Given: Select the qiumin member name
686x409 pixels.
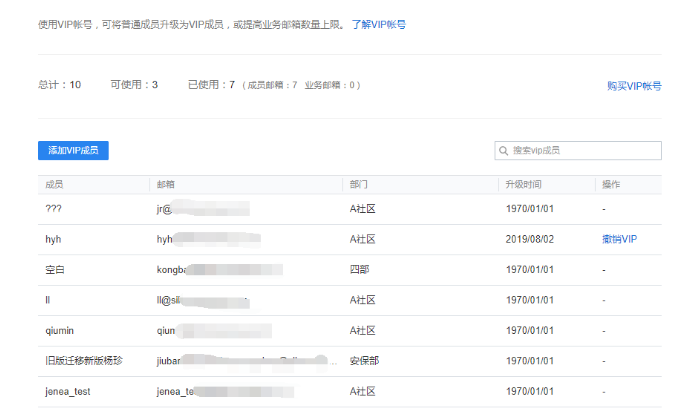Looking at the screenshot, I should [61, 331].
